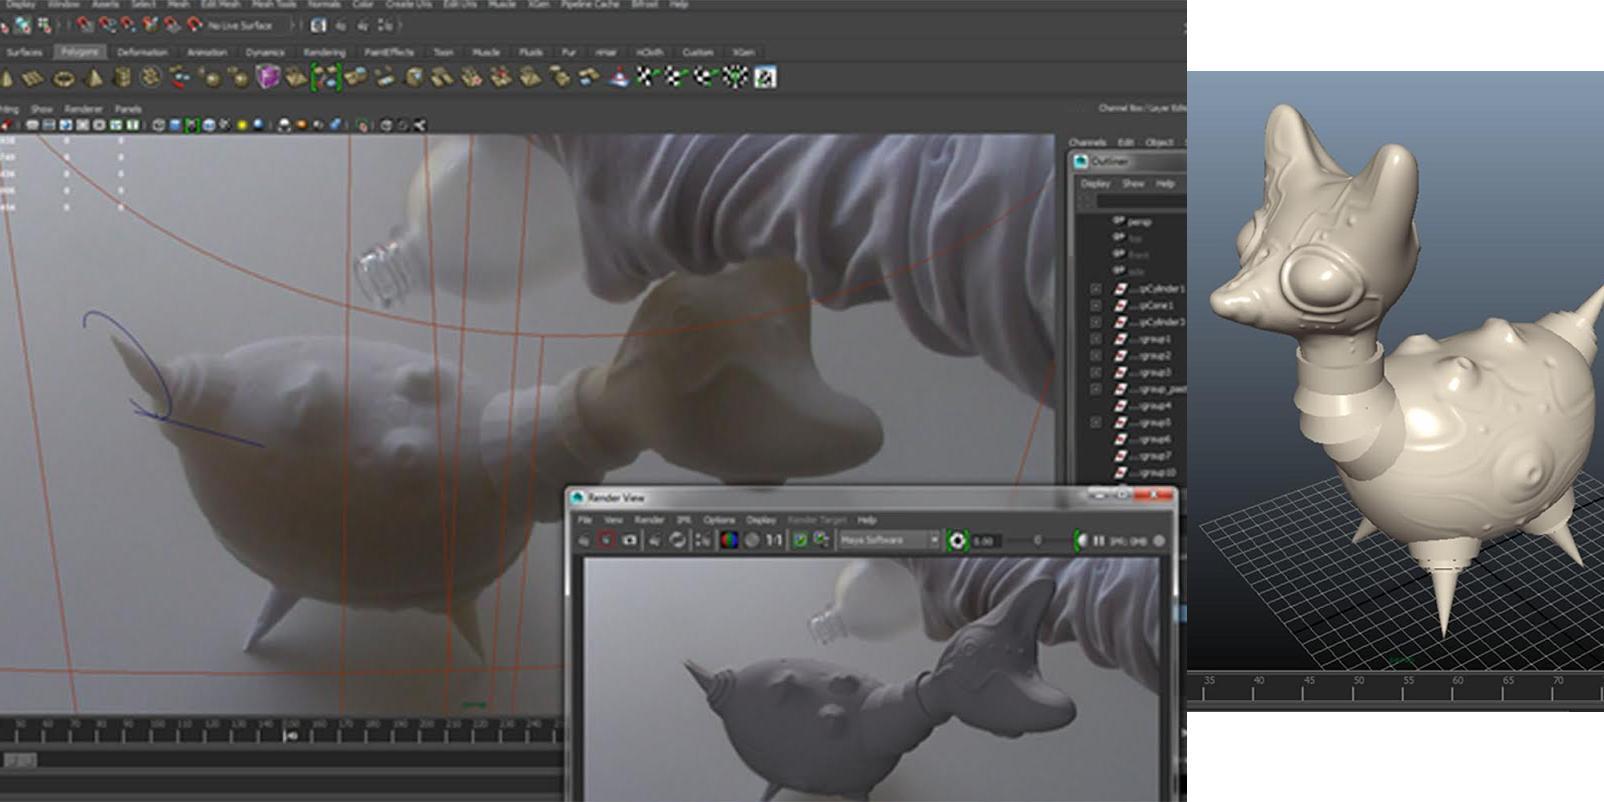Open Render View IPR menu

(684, 520)
